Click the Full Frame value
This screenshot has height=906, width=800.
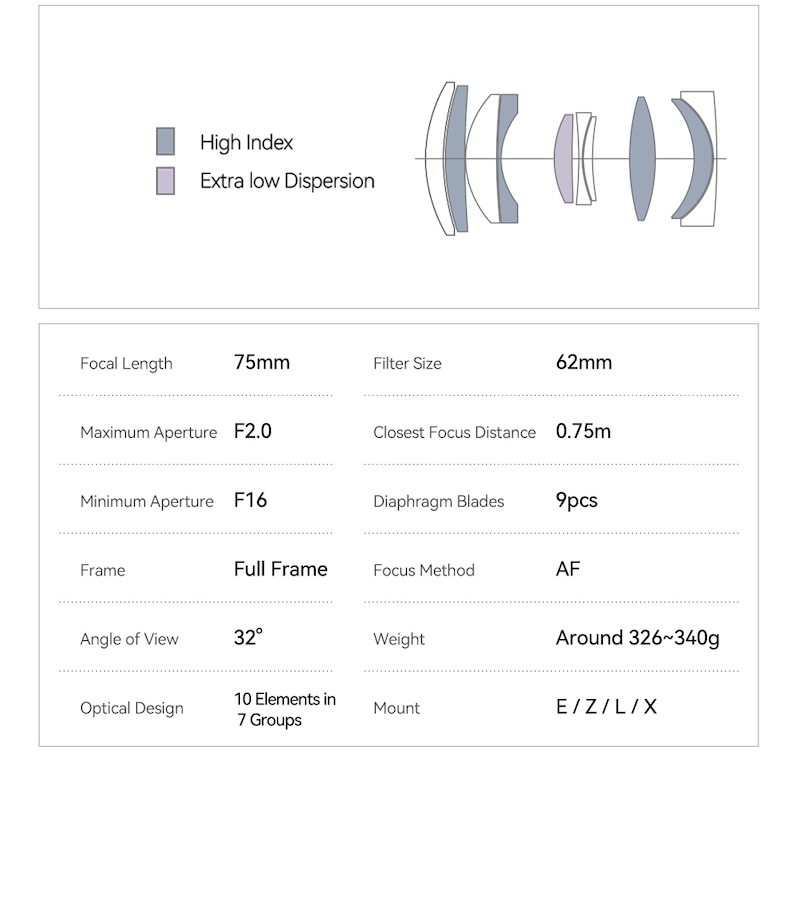tap(281, 569)
